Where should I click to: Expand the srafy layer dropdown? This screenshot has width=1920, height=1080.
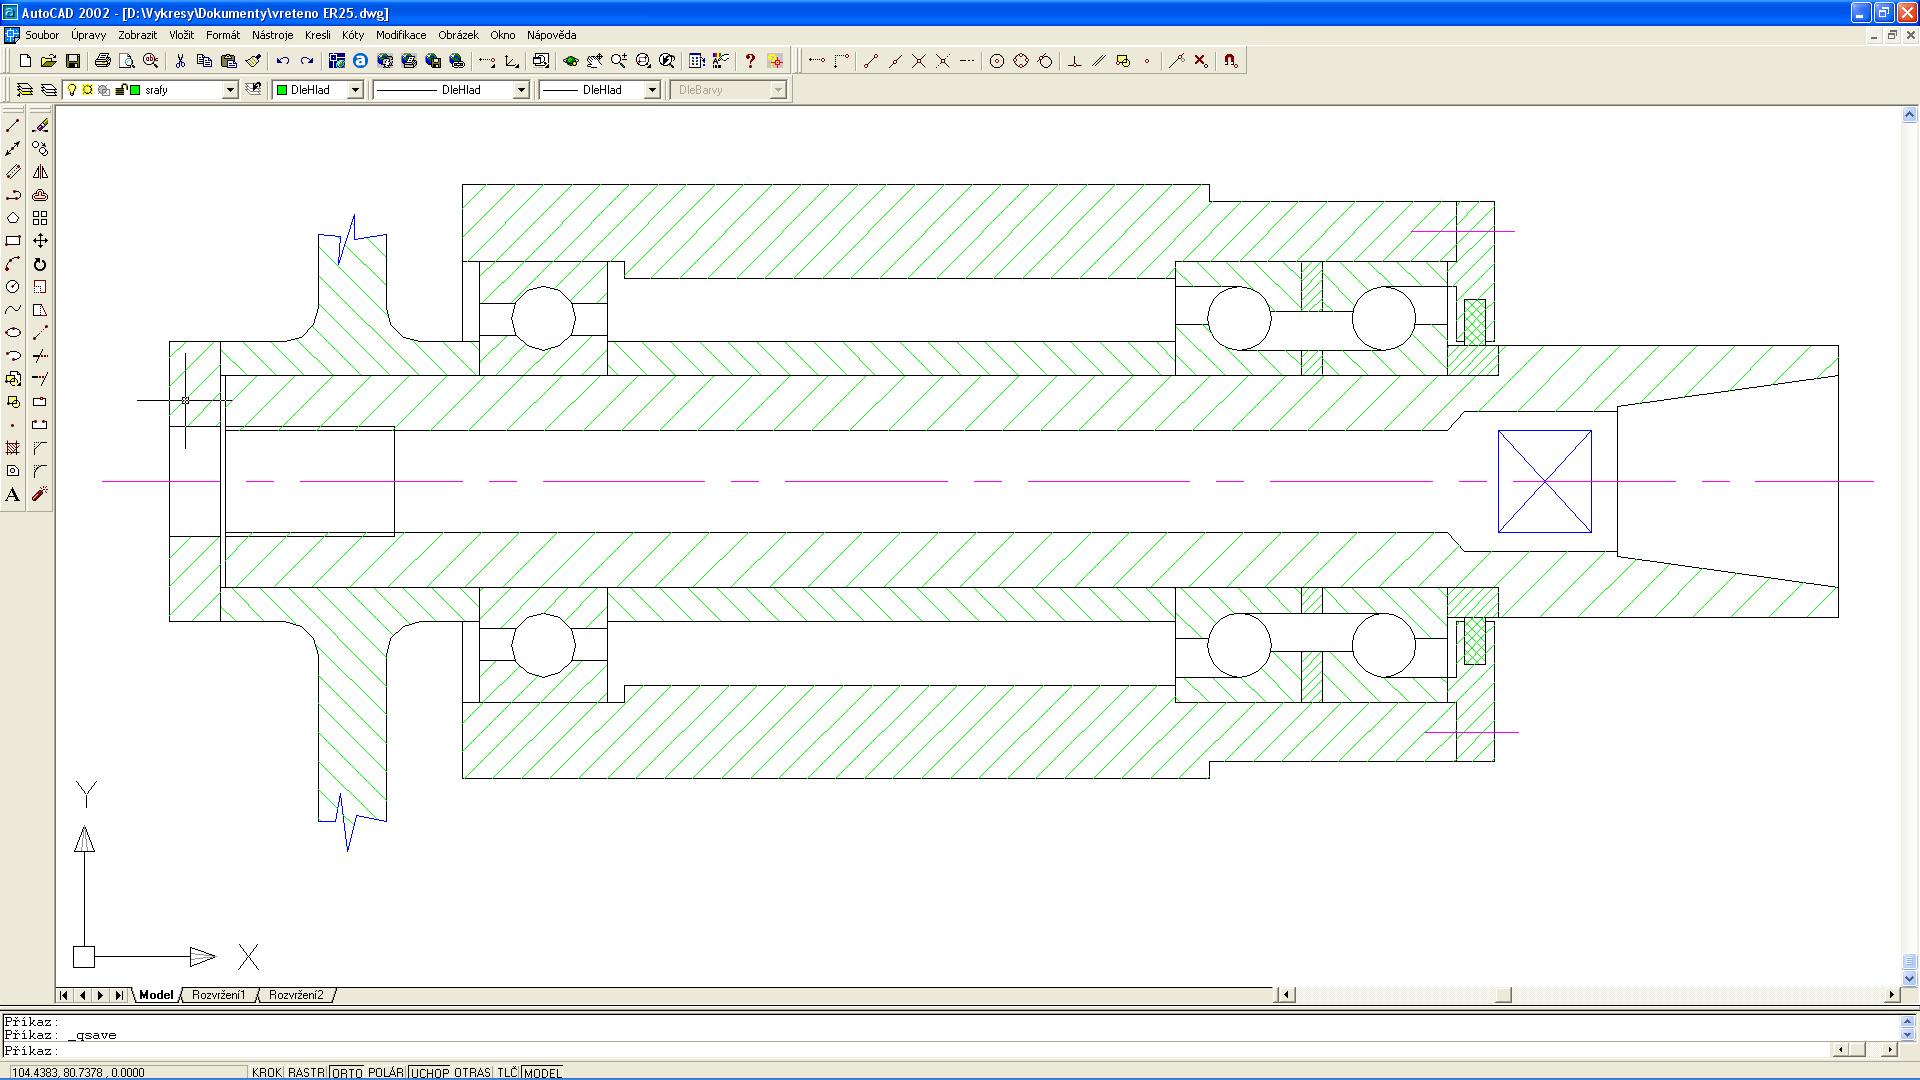(229, 90)
